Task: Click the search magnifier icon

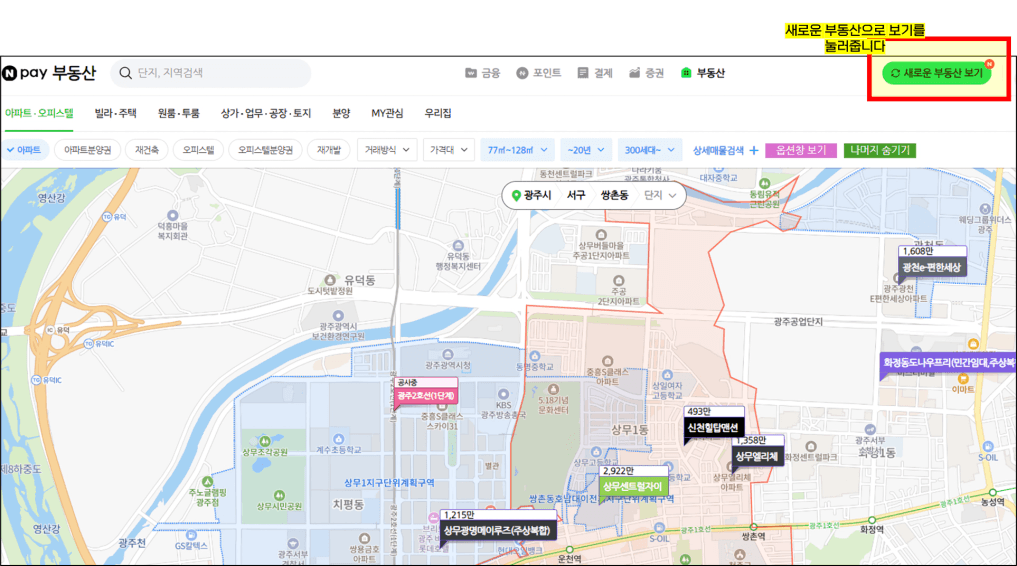Action: click(126, 73)
